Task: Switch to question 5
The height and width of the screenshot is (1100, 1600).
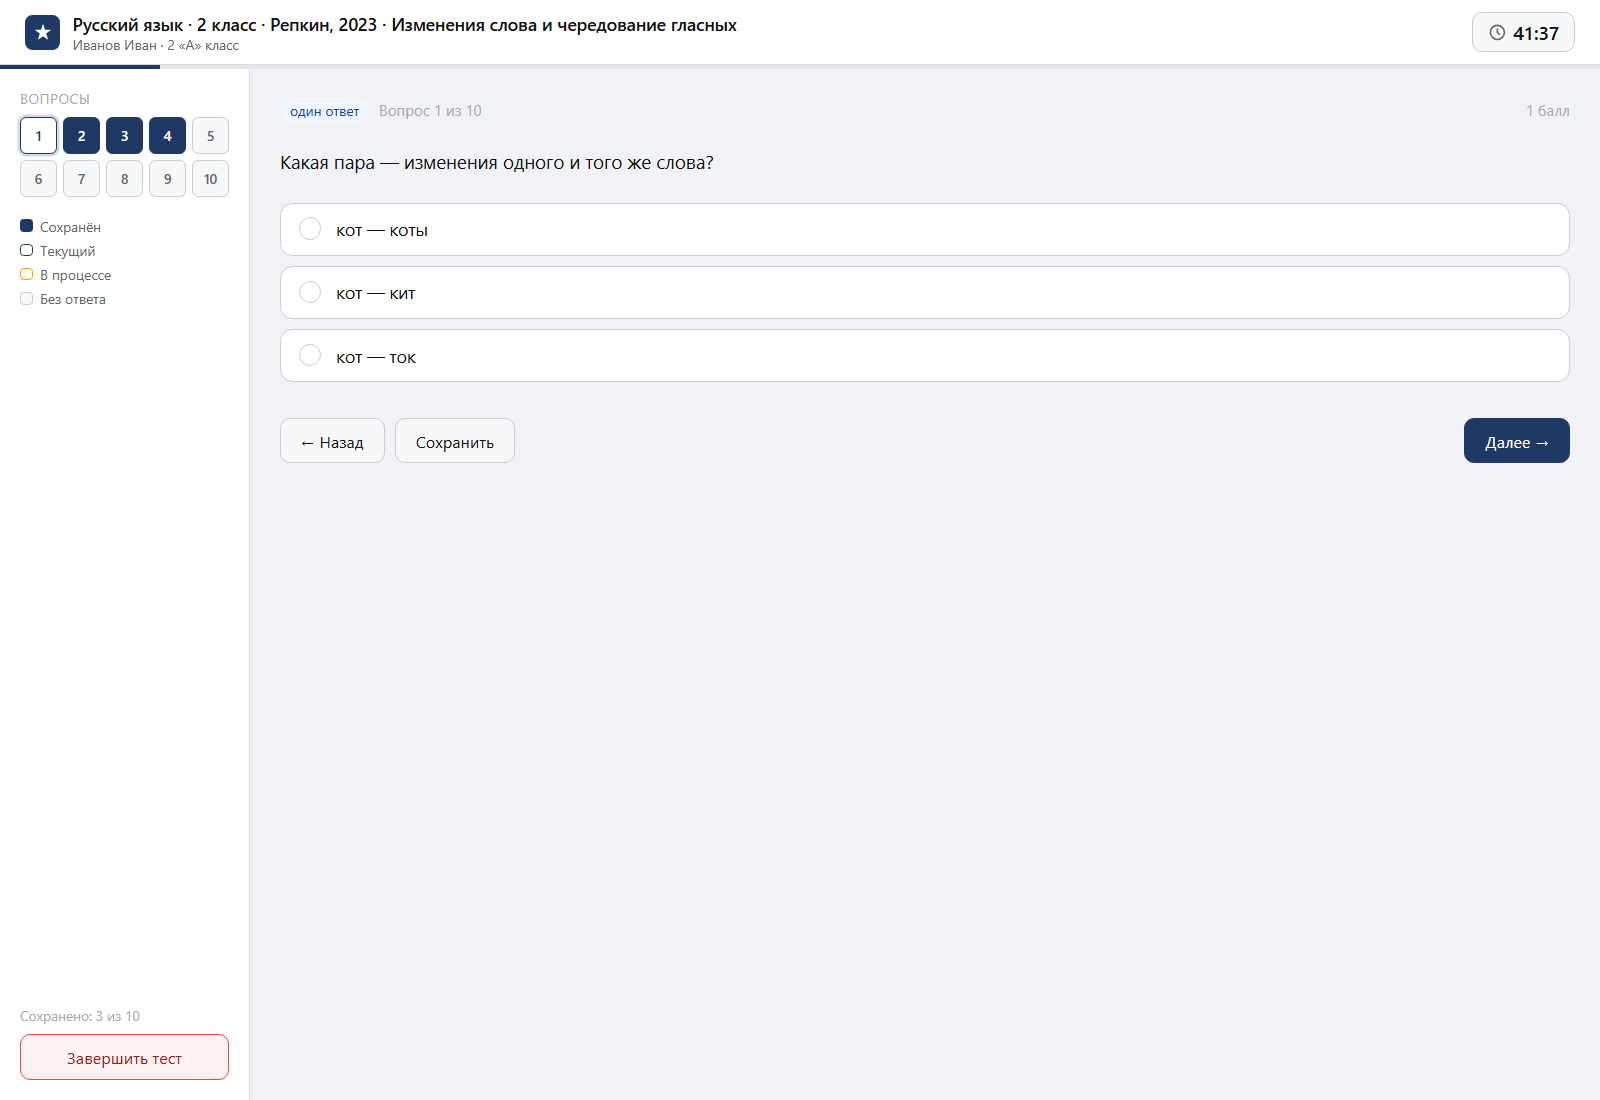Action: click(x=210, y=136)
